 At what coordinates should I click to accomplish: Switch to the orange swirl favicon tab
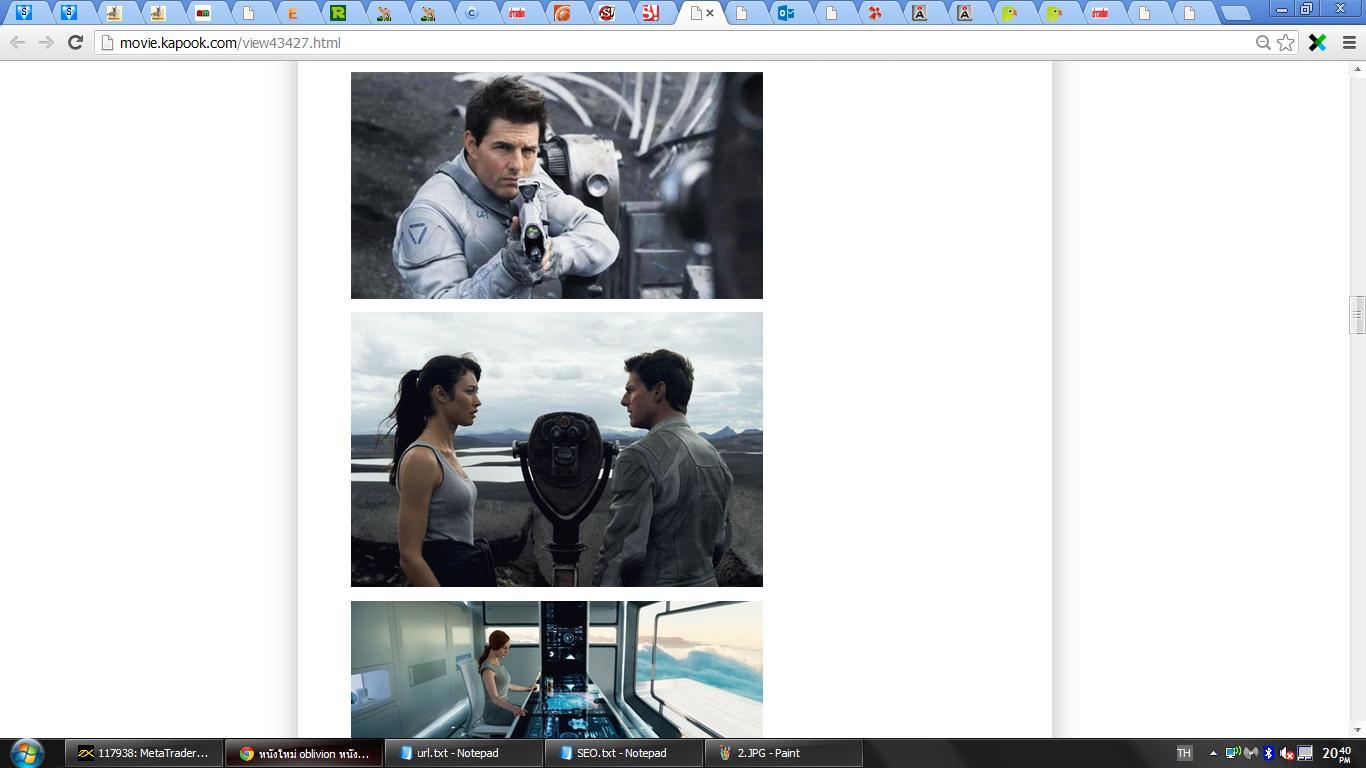point(562,13)
